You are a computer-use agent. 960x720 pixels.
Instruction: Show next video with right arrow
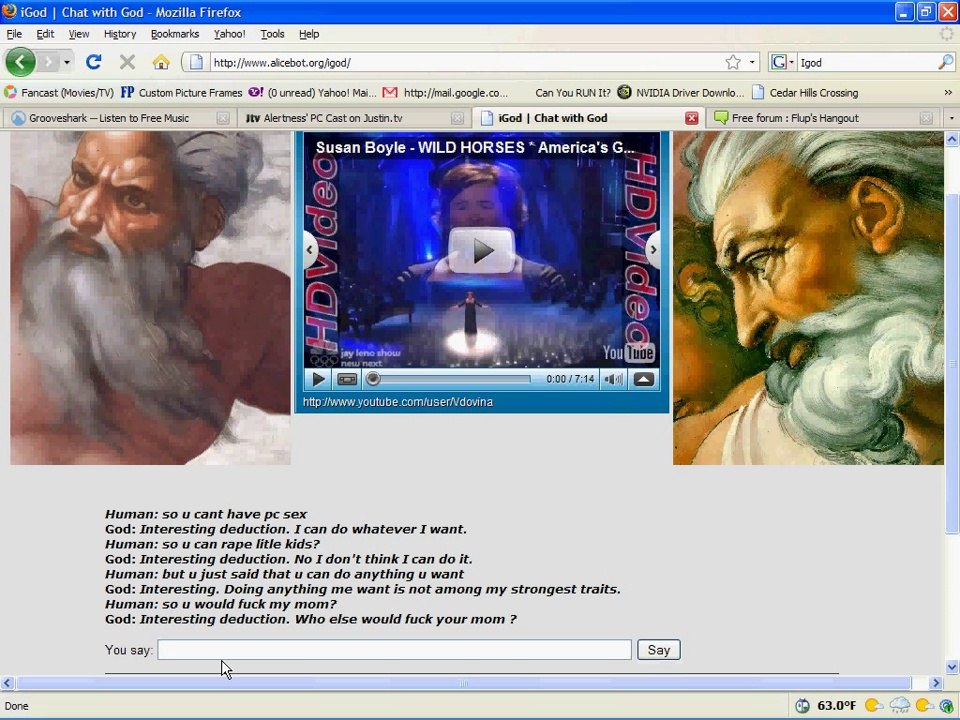(x=653, y=250)
